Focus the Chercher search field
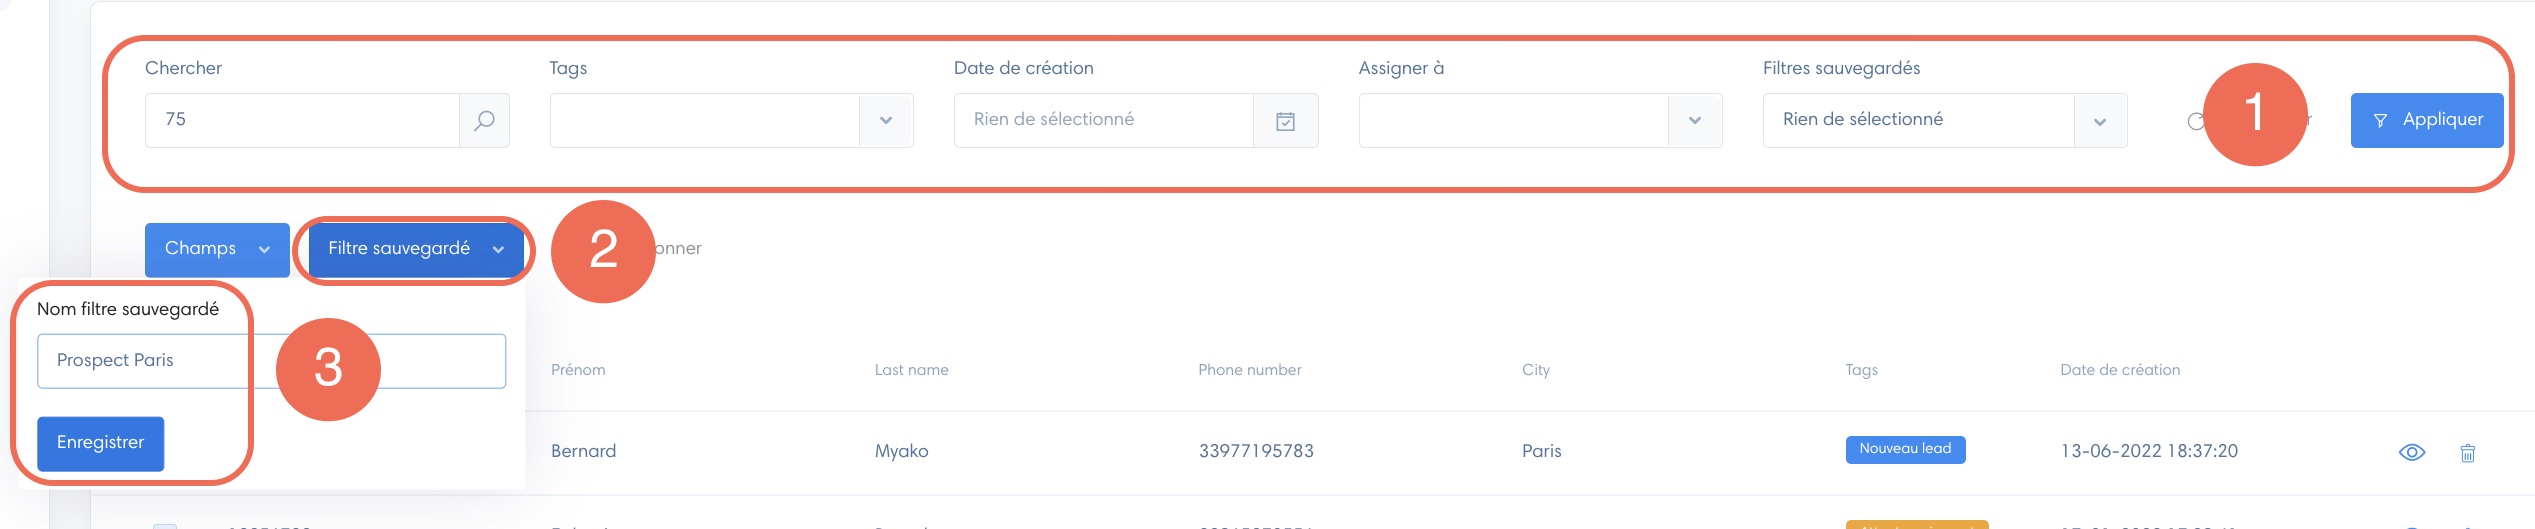 point(302,121)
